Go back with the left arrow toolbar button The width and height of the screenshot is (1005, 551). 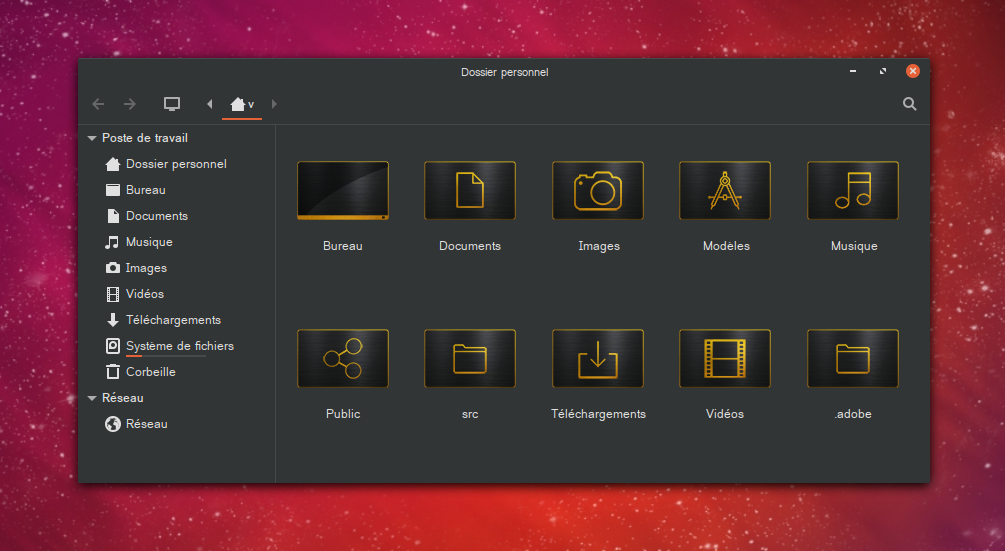pyautogui.click(x=98, y=104)
